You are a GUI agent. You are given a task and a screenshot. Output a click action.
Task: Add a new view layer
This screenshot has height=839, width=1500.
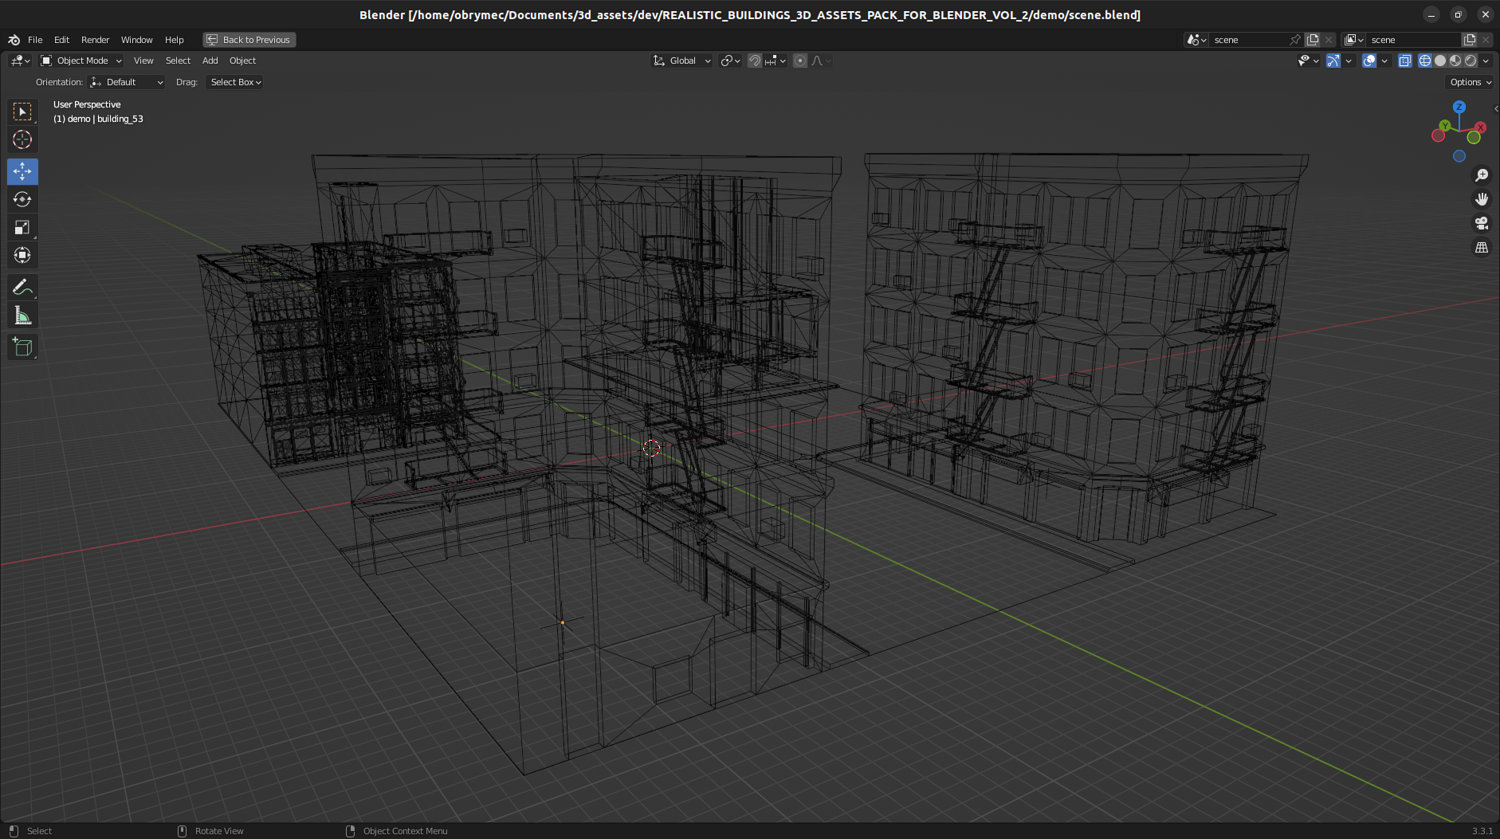pyautogui.click(x=1470, y=40)
